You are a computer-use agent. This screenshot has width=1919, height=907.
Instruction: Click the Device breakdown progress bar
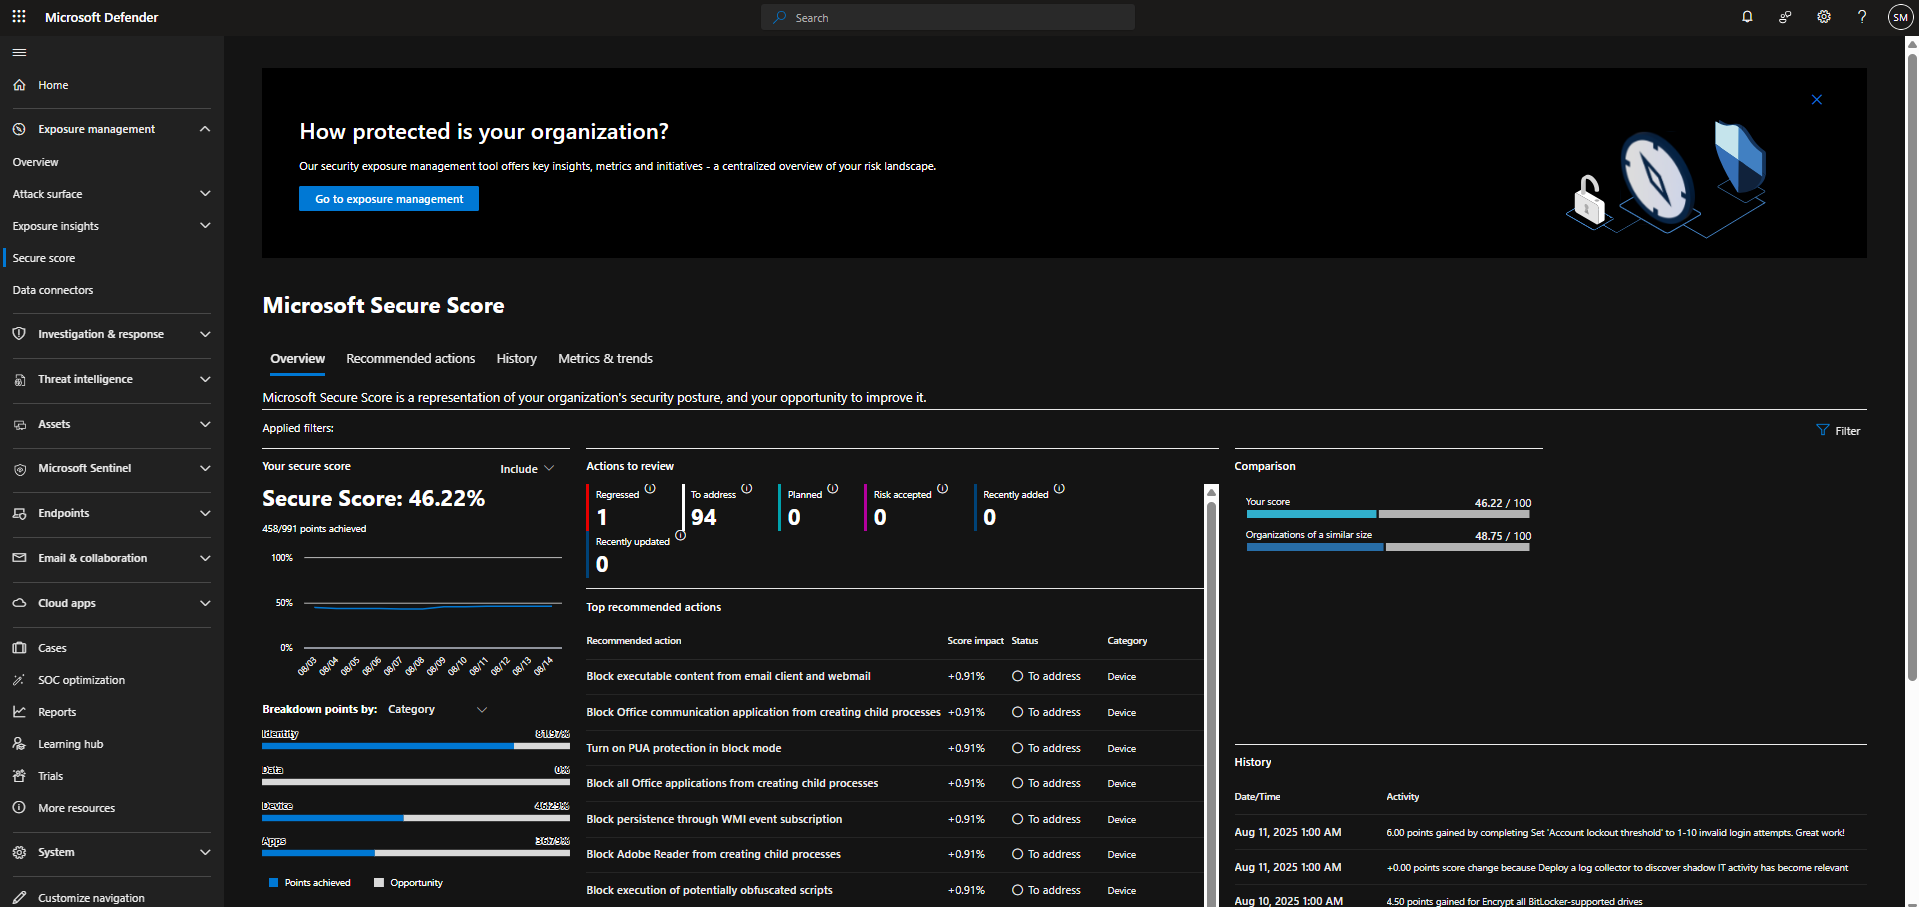[x=416, y=818]
